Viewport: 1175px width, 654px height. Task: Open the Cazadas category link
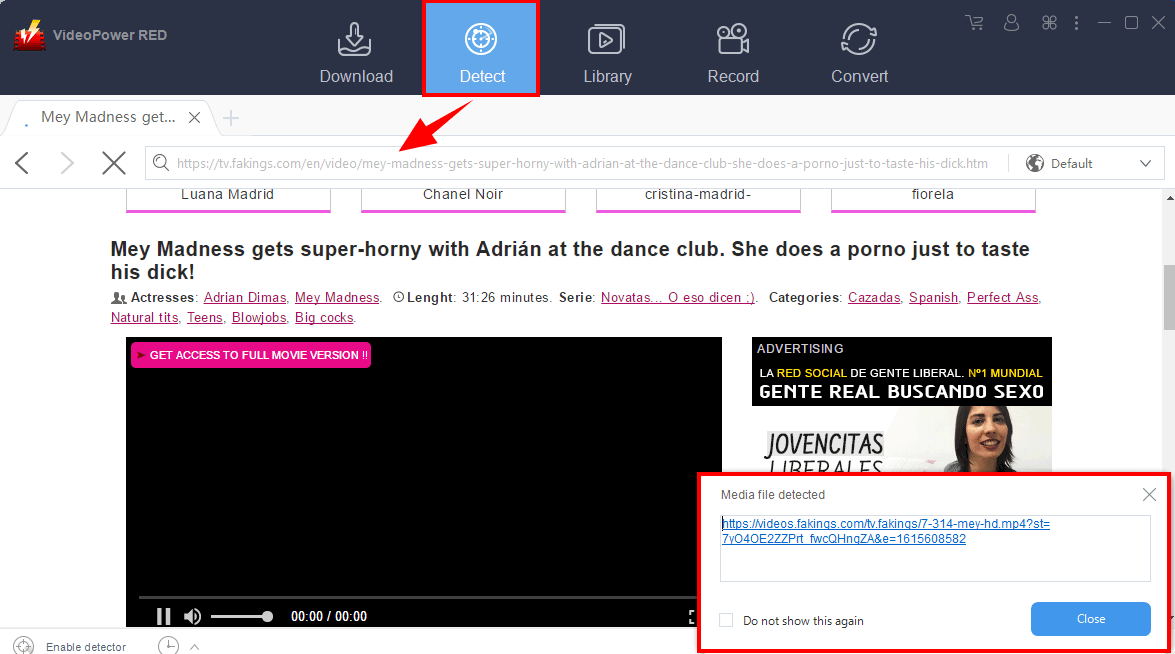pos(874,297)
